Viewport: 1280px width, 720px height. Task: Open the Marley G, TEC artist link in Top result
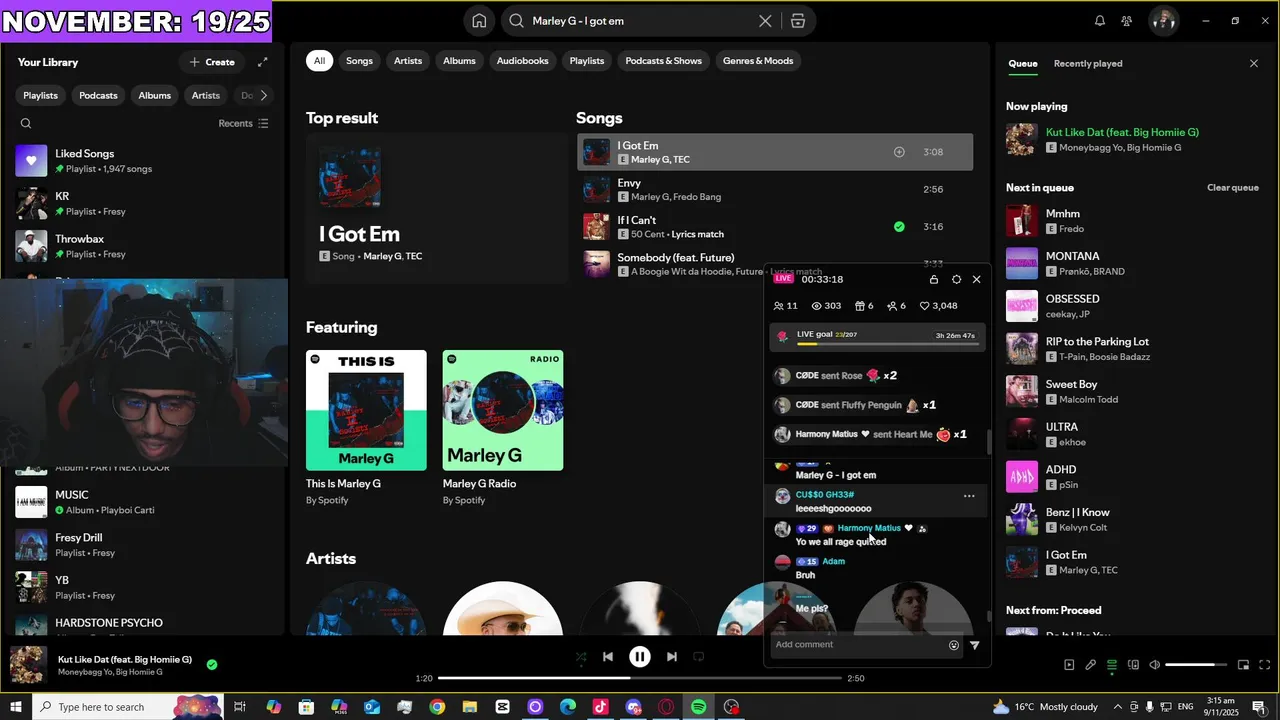coord(393,257)
